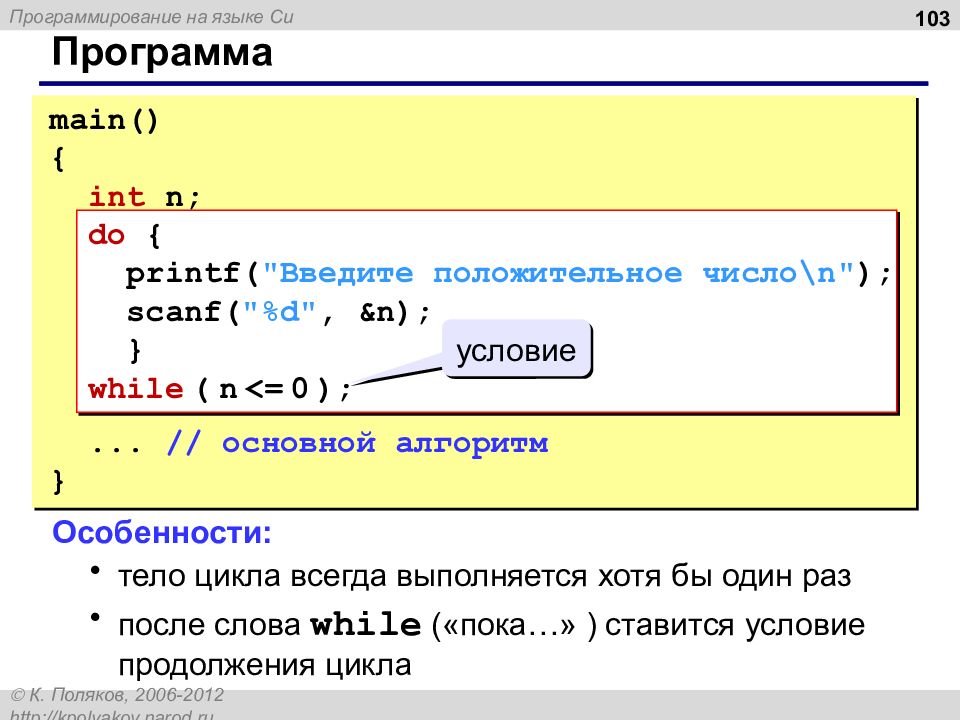Click the header text "Программирование на языке Си"
This screenshot has width=960, height=720.
152,17
